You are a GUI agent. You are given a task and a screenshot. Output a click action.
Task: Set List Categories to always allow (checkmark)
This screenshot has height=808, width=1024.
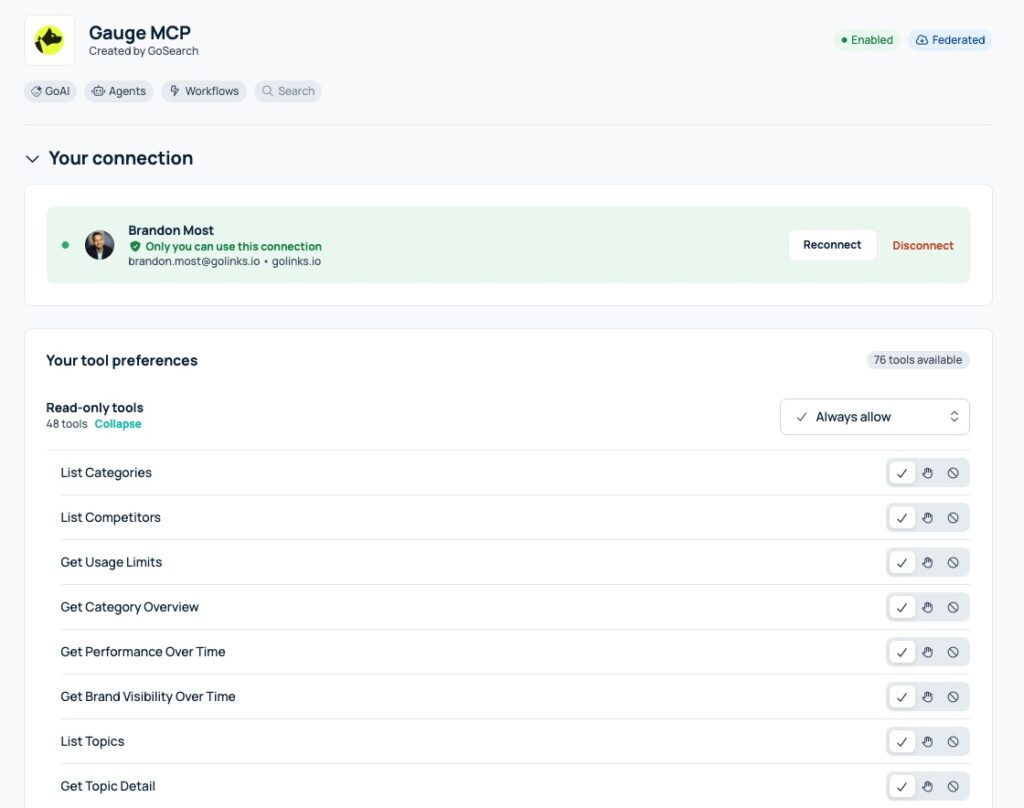pyautogui.click(x=902, y=473)
